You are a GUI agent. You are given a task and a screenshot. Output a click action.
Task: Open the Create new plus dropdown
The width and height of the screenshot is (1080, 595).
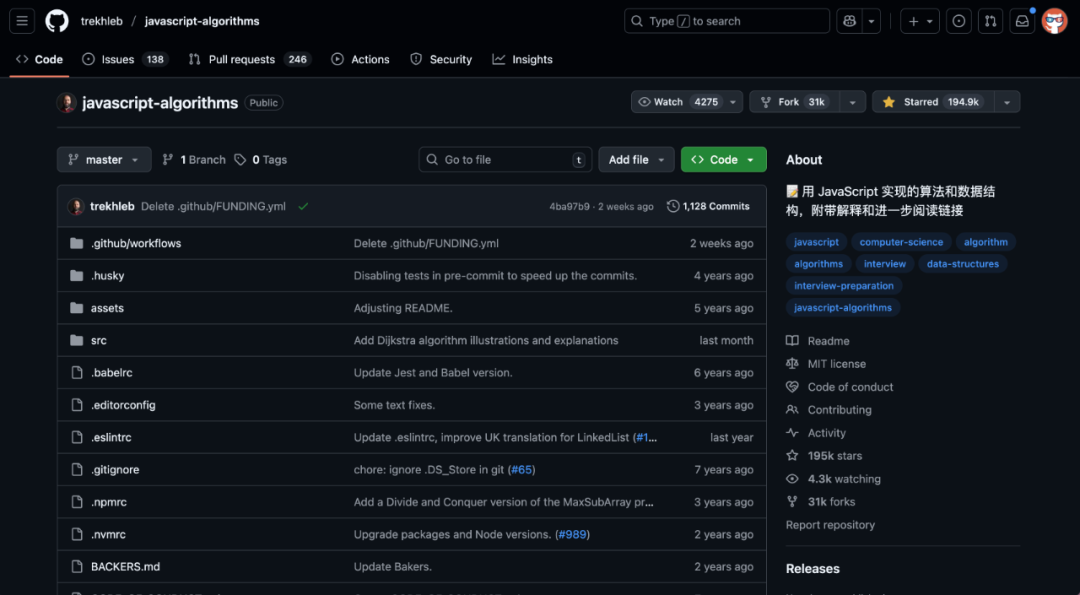920,21
